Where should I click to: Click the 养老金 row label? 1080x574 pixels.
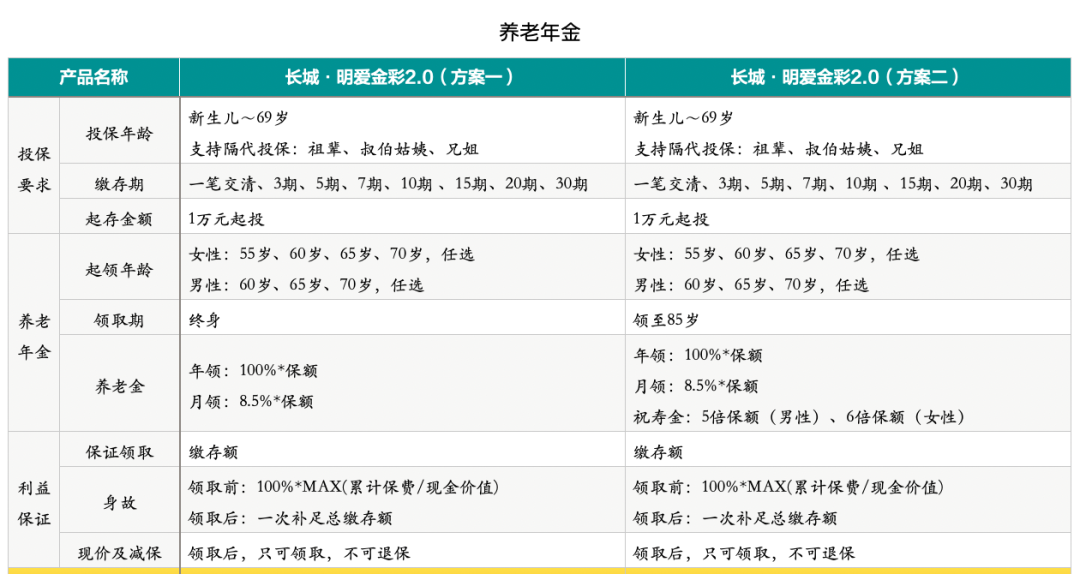pos(119,386)
